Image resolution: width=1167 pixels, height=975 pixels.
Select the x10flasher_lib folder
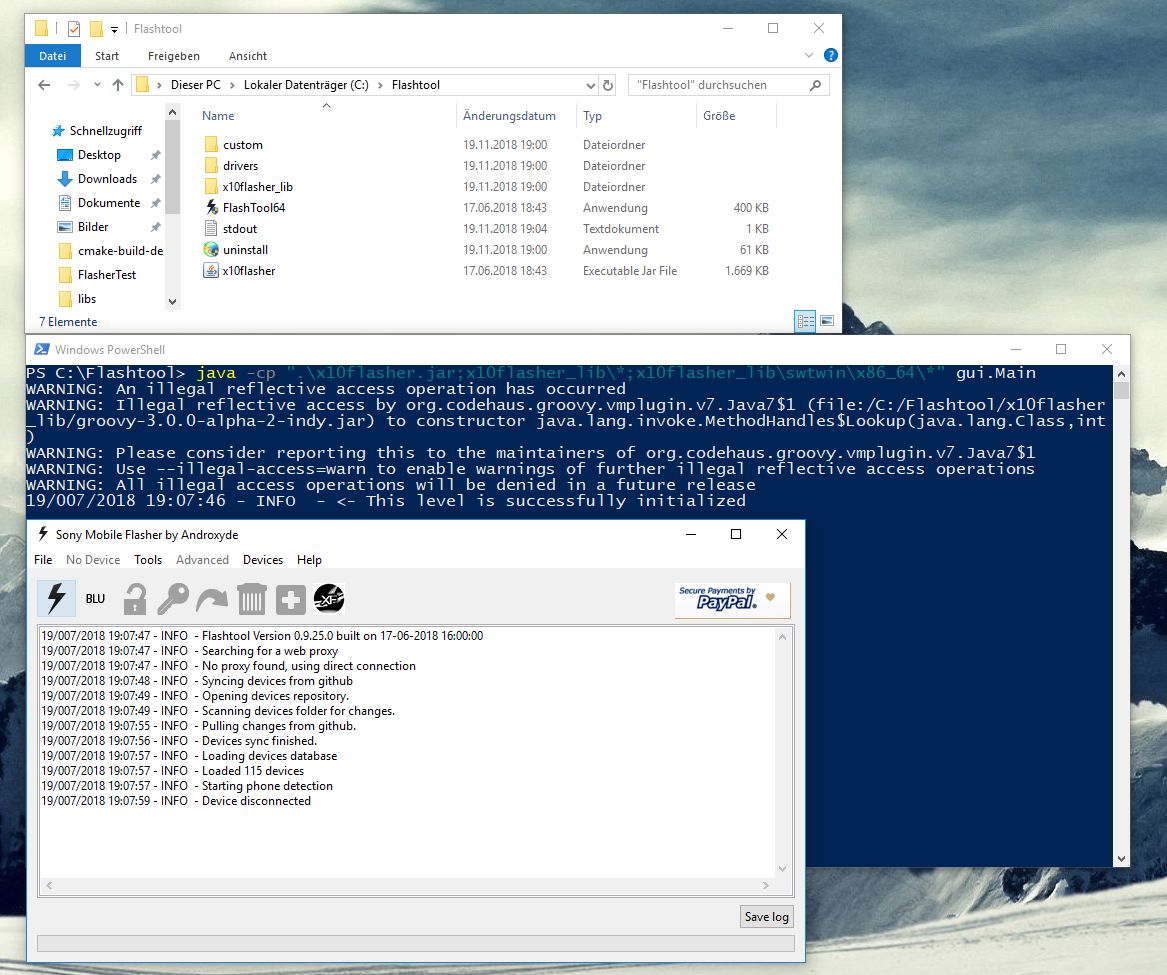tap(258, 187)
